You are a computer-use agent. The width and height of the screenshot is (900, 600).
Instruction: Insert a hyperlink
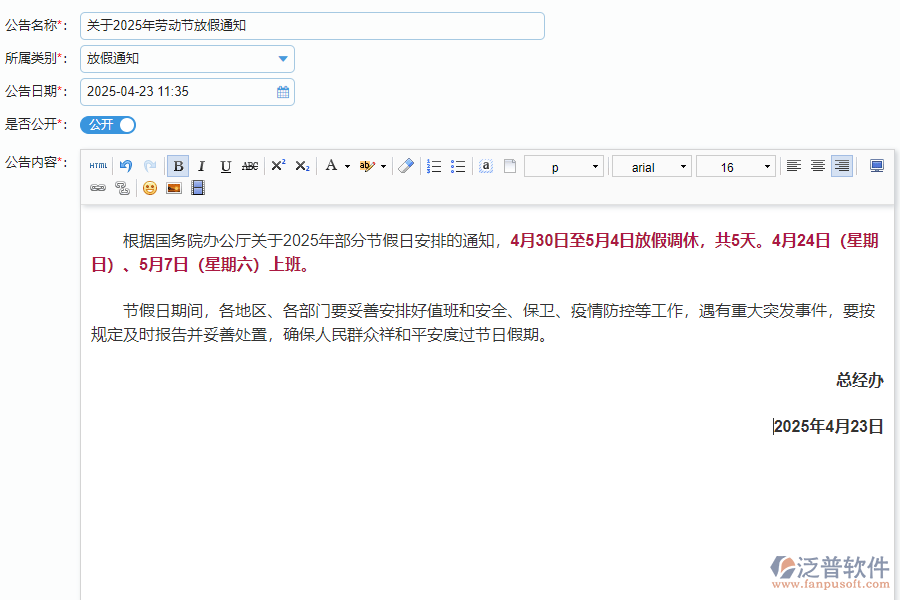point(97,188)
